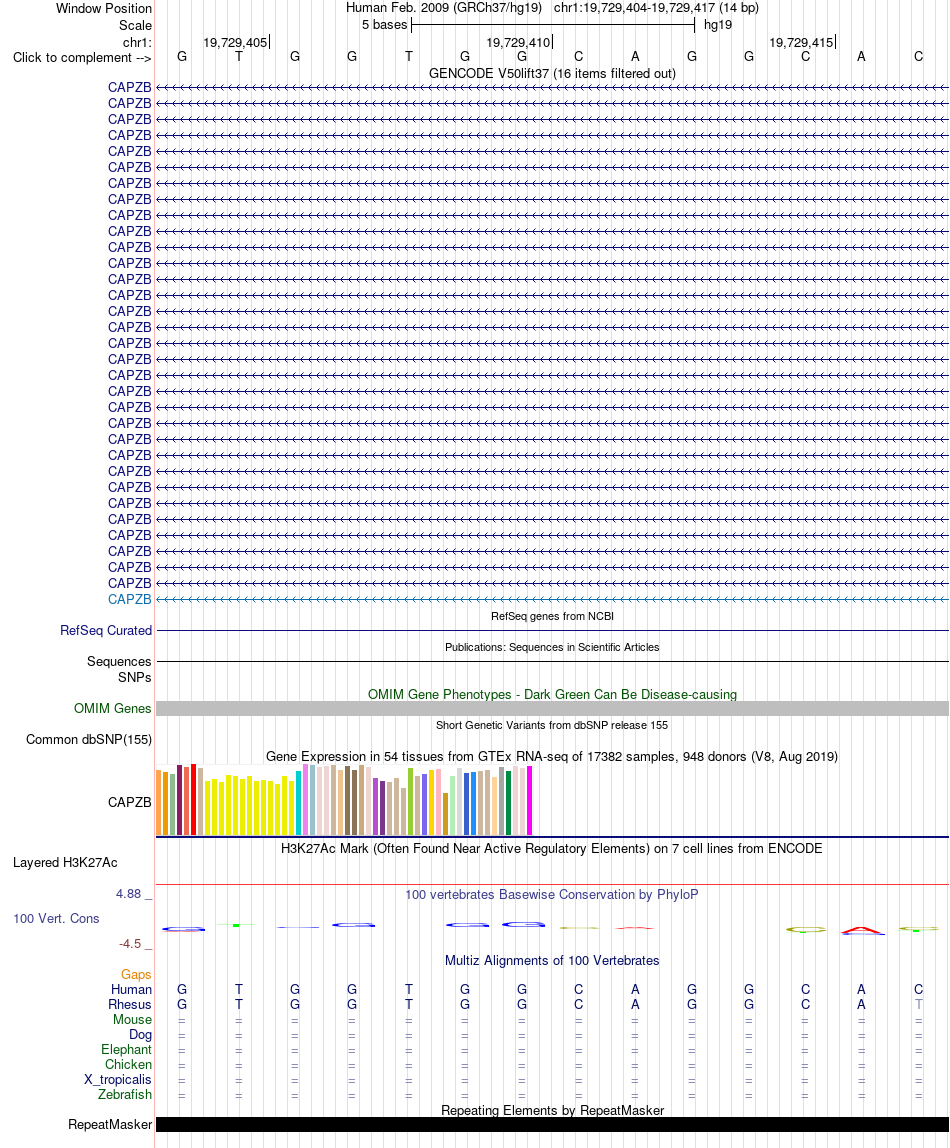The height and width of the screenshot is (1148, 950).
Task: Open the 'RefSeq genes from NCBI' track title
Action: (552, 616)
